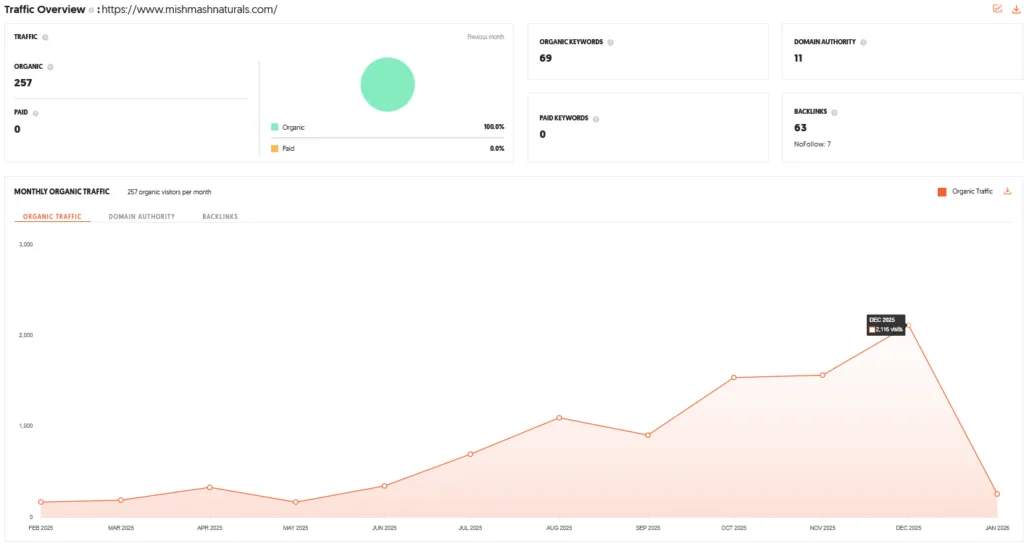This screenshot has height=546, width=1024.
Task: Select the Organic Traffic tab
Action: pyautogui.click(x=52, y=216)
